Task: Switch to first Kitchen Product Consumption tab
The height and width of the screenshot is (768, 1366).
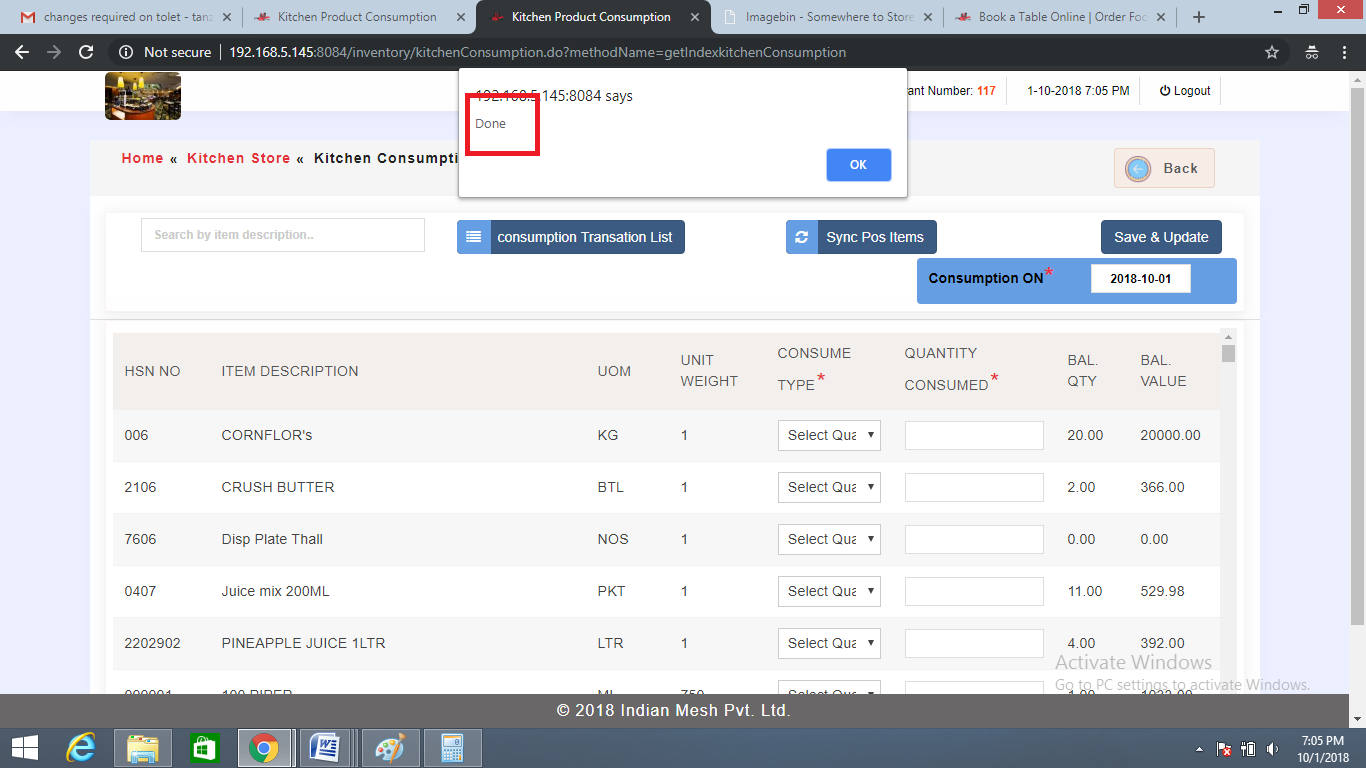Action: click(x=357, y=17)
